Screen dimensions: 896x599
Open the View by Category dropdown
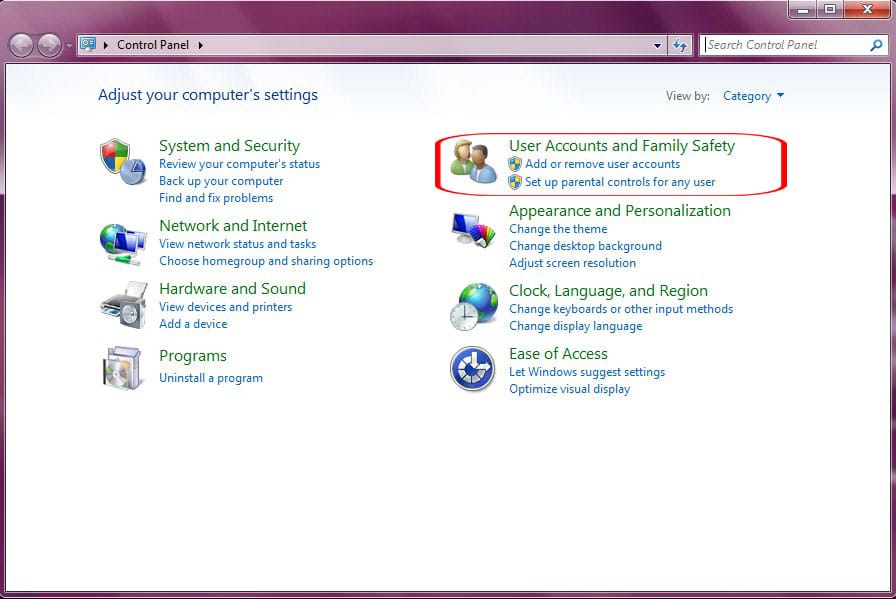tap(753, 96)
